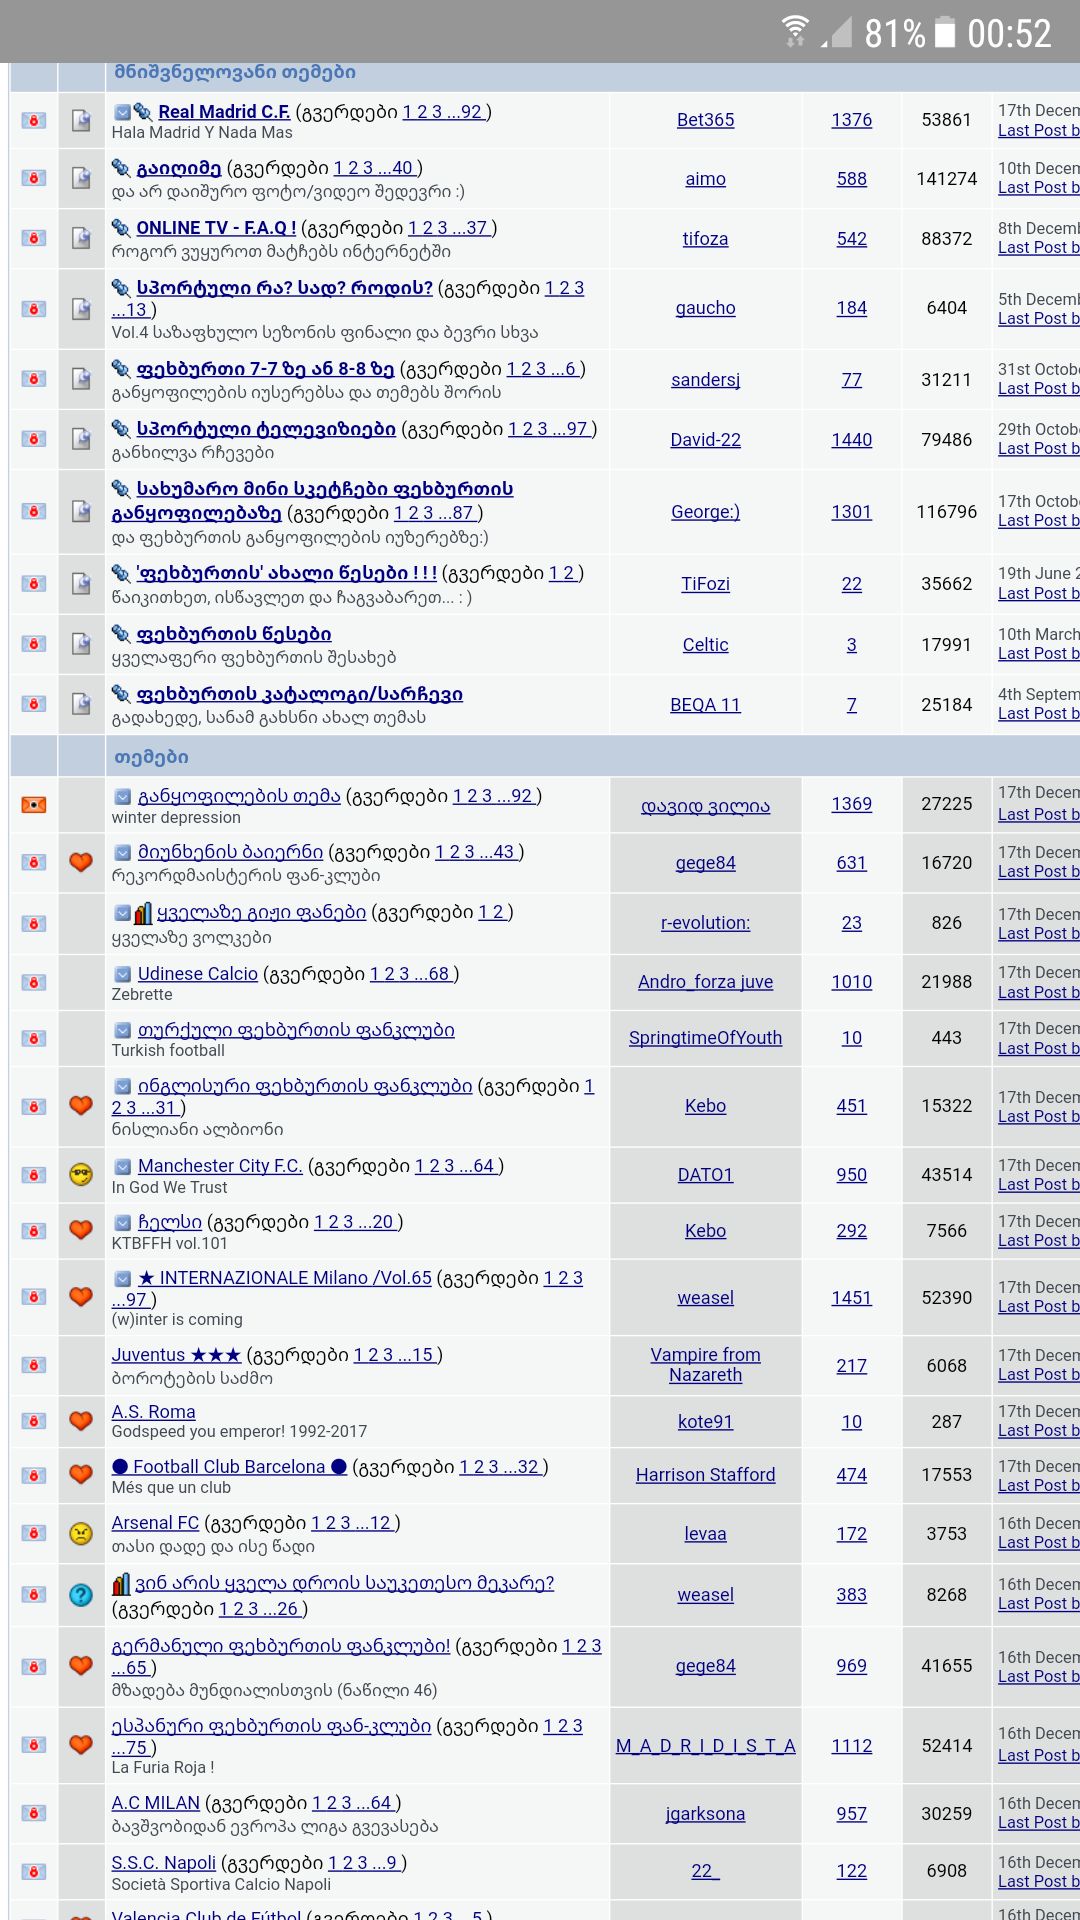Click the pin icon in the Celtic thread row

tap(121, 634)
